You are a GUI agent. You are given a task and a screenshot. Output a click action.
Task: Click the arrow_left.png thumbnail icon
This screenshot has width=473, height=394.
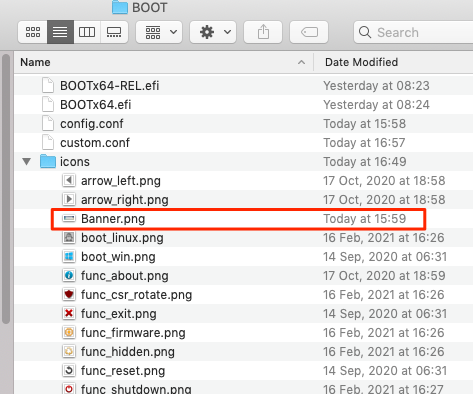69,181
